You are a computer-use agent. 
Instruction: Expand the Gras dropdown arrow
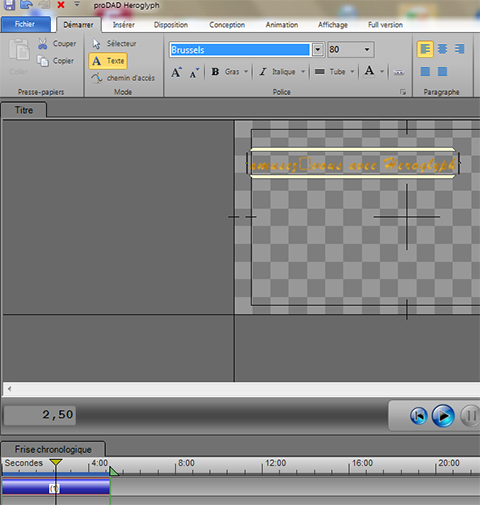tap(246, 72)
